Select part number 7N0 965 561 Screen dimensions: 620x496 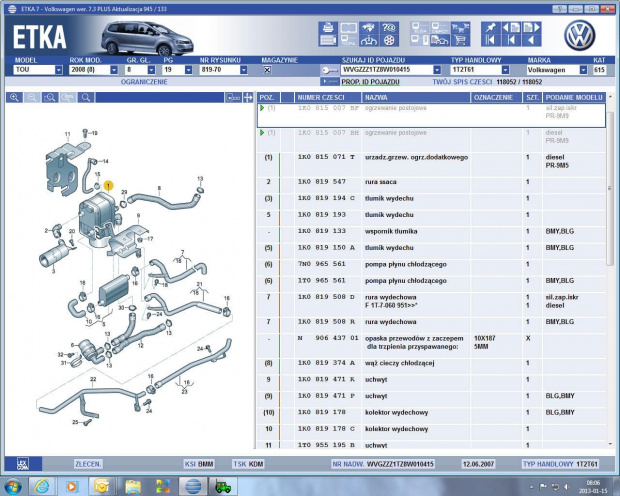click(321, 264)
